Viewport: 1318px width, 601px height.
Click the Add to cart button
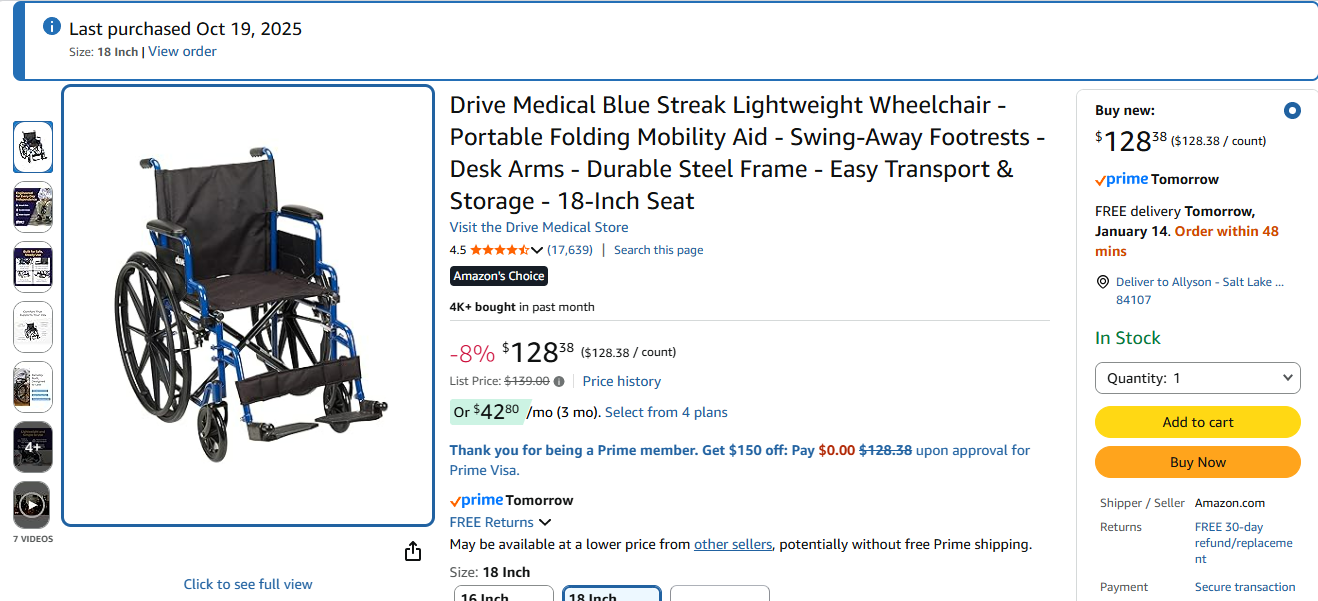pyautogui.click(x=1197, y=422)
